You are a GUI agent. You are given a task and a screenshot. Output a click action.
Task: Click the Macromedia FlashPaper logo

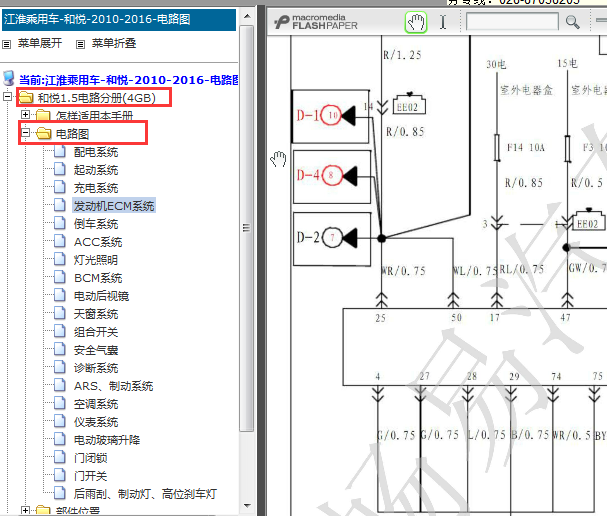tap(316, 22)
